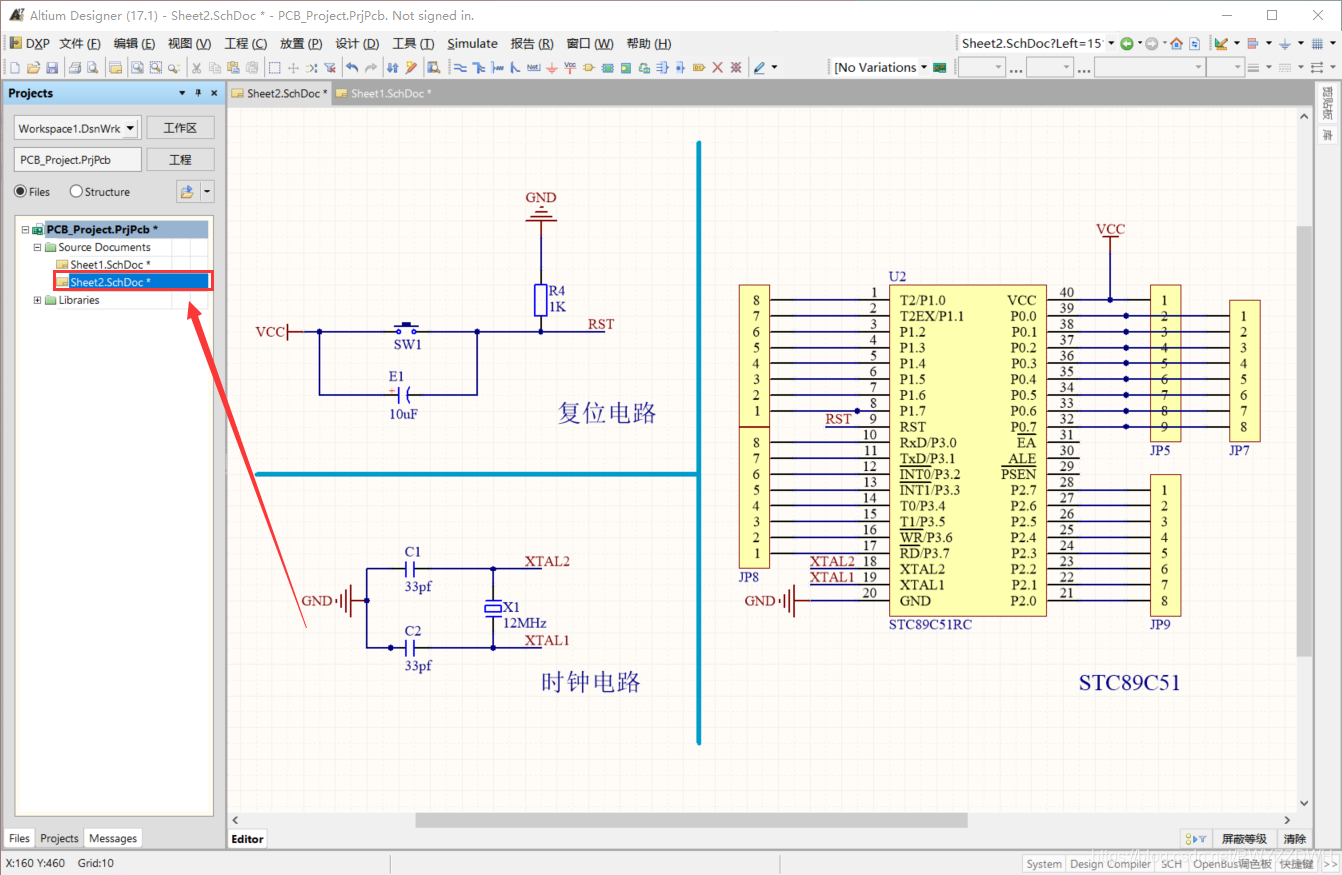Click the Home page icon
Viewport: 1342px width, 875px height.
[x=1176, y=43]
